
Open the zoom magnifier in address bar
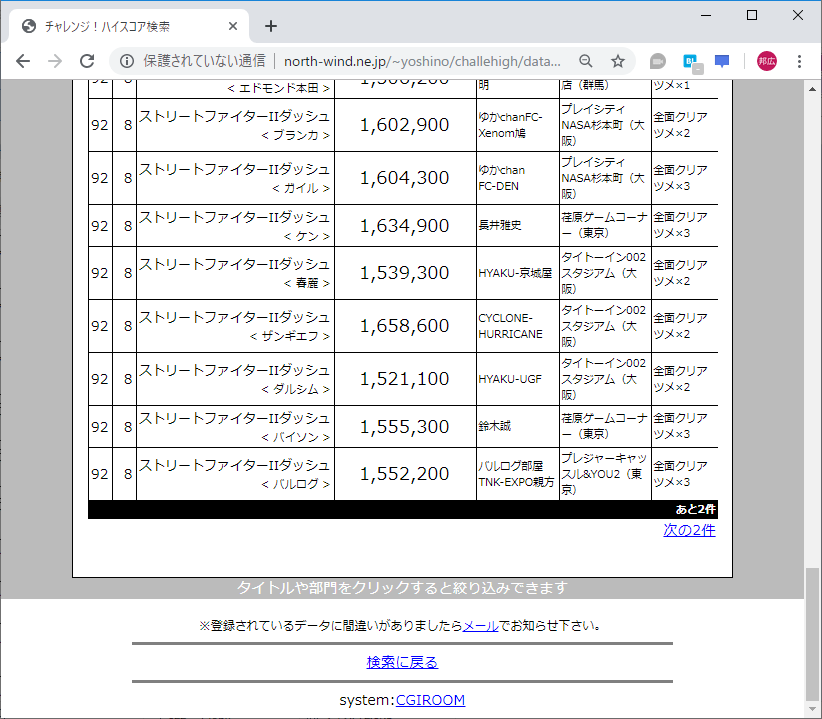click(586, 61)
